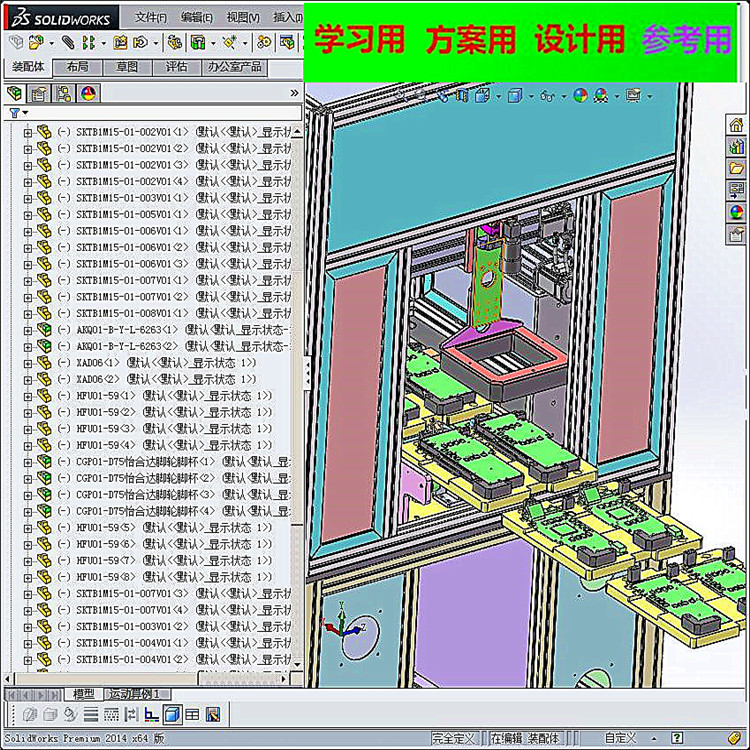Click the tree's vertical scrollbar down arrow
The height and width of the screenshot is (750, 750).
point(297,664)
